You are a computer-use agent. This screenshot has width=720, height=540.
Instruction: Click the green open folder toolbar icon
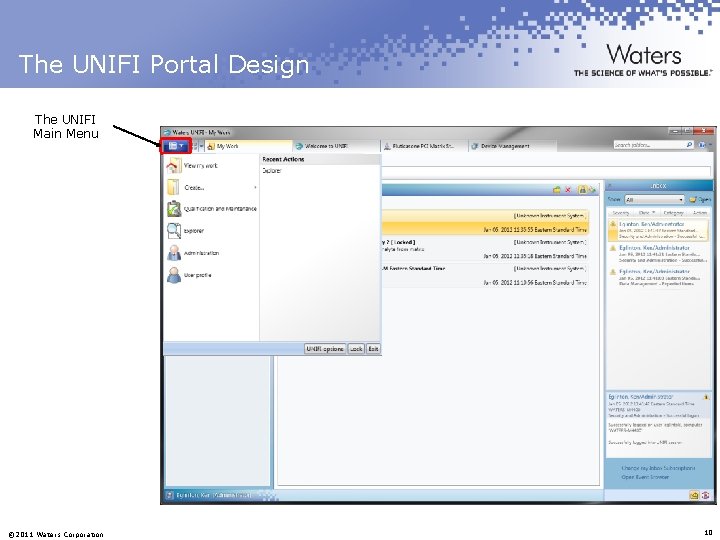pos(557,190)
